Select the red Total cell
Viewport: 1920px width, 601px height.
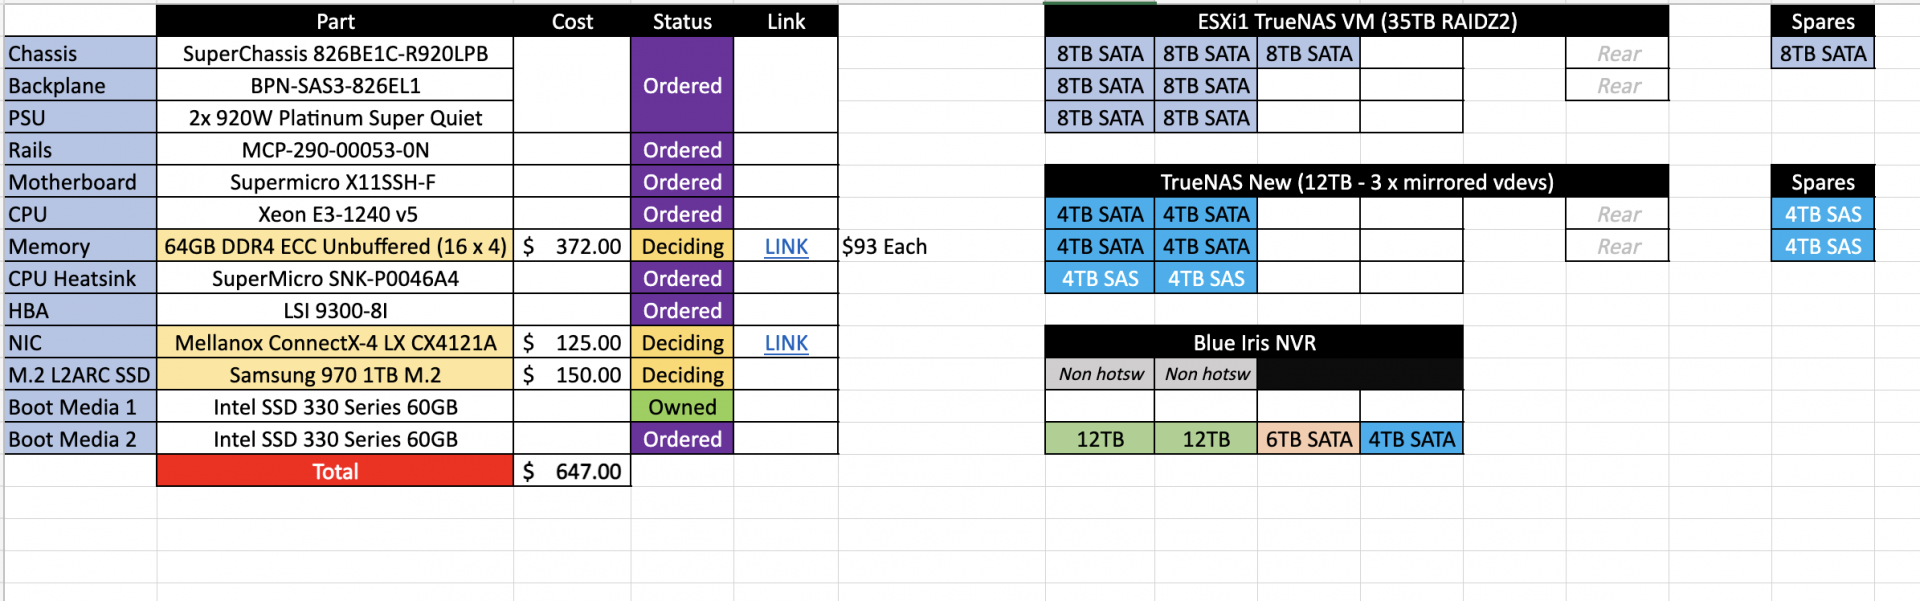click(x=335, y=471)
